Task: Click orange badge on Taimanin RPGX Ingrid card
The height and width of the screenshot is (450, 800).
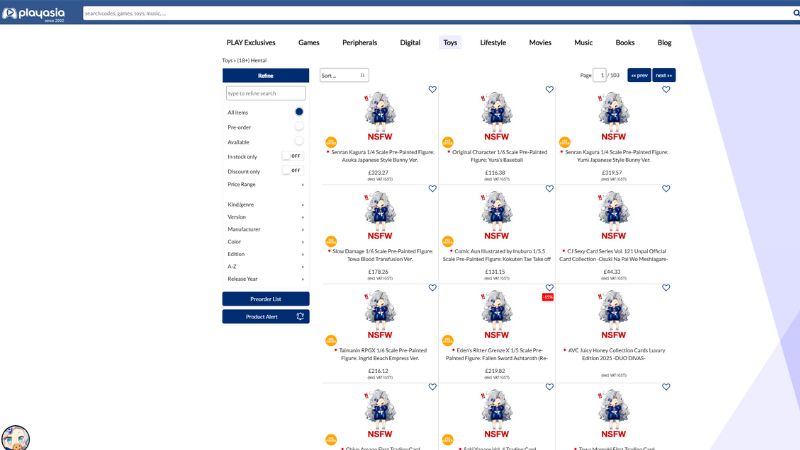Action: point(331,340)
